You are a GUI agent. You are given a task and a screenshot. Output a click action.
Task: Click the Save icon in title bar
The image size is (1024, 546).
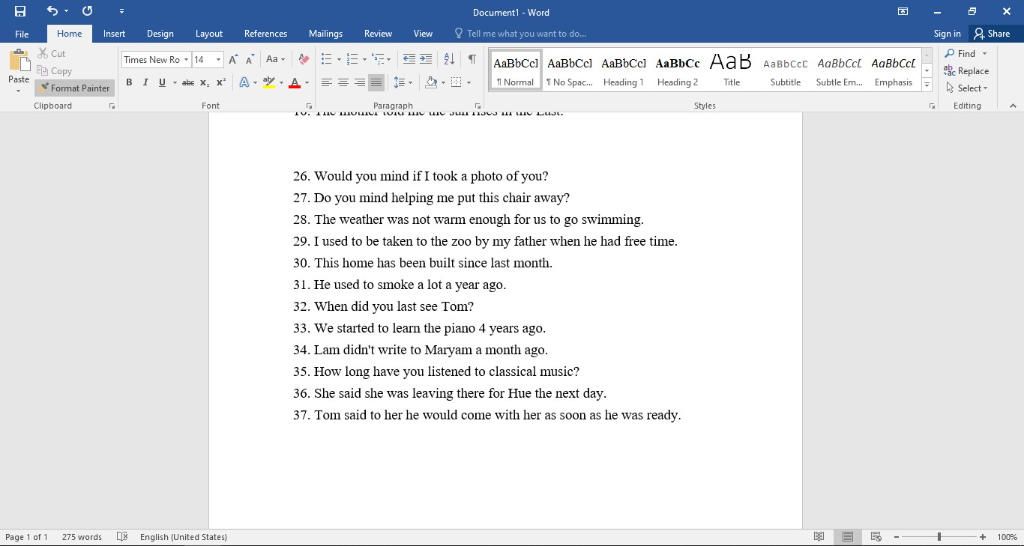[20, 12]
